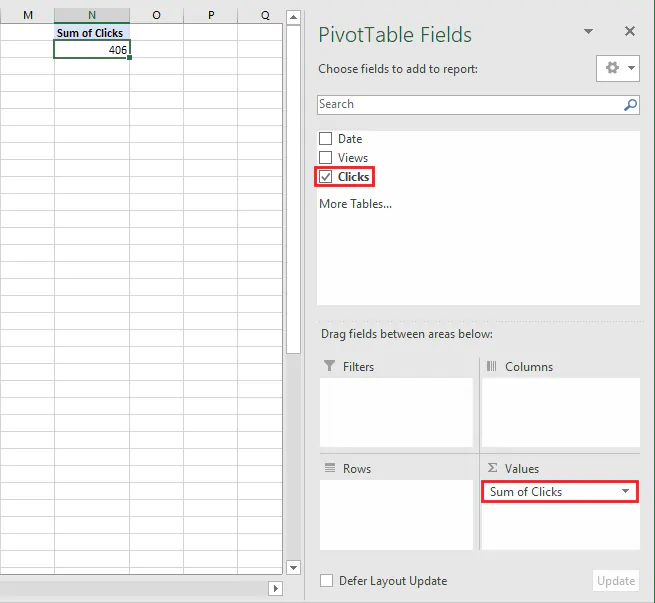
Task: Click the search magnifier icon
Action: (x=630, y=104)
